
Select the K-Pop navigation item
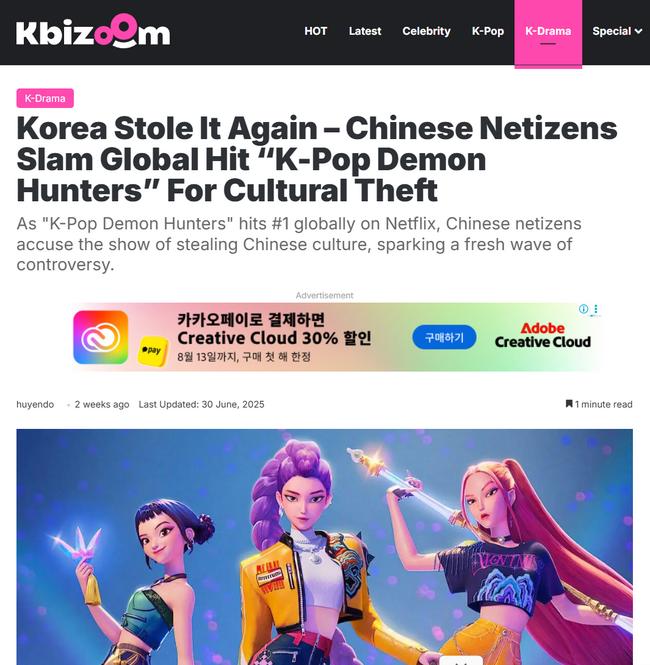(488, 31)
